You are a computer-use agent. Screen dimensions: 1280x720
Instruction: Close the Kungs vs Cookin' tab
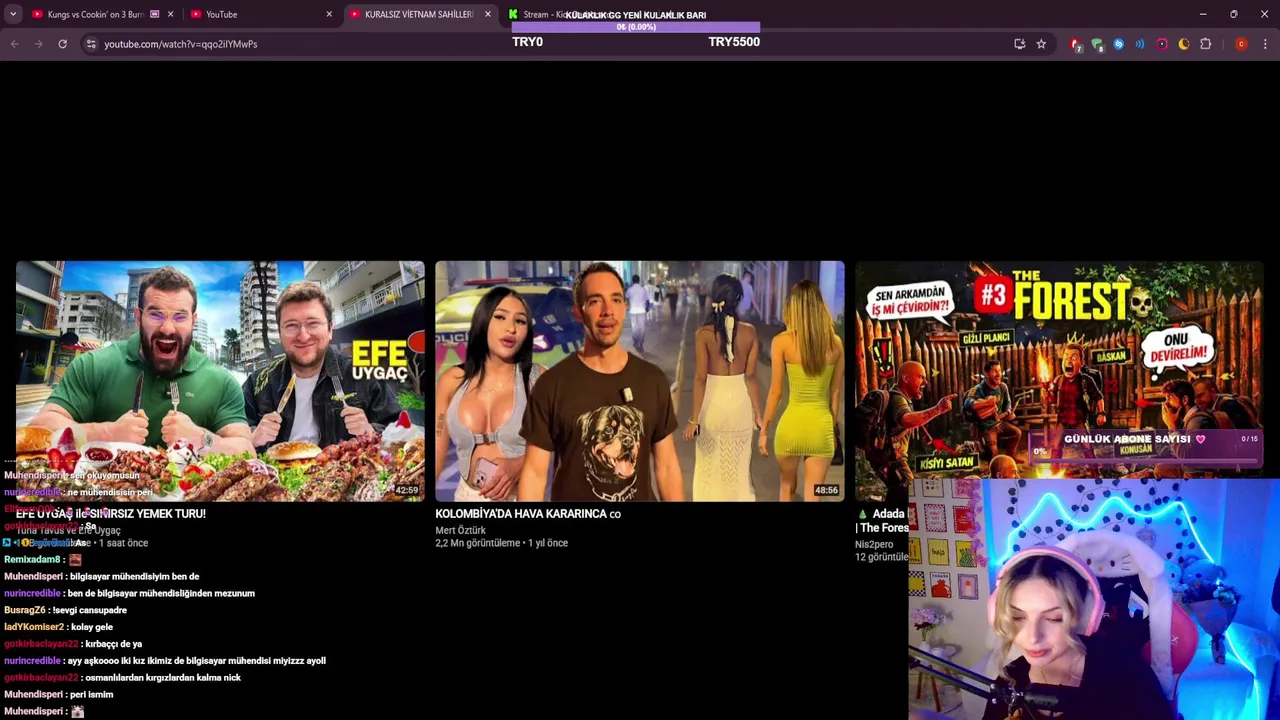coord(170,14)
